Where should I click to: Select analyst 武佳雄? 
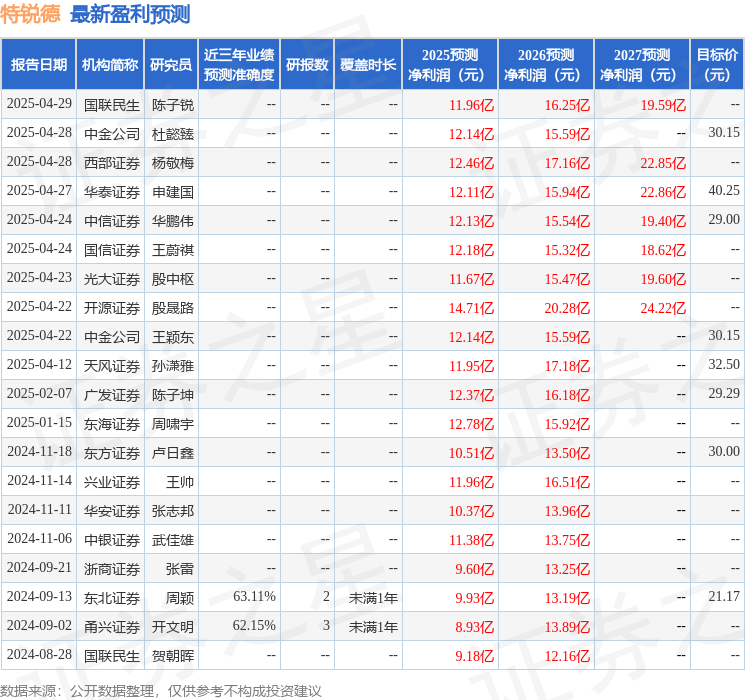173,540
